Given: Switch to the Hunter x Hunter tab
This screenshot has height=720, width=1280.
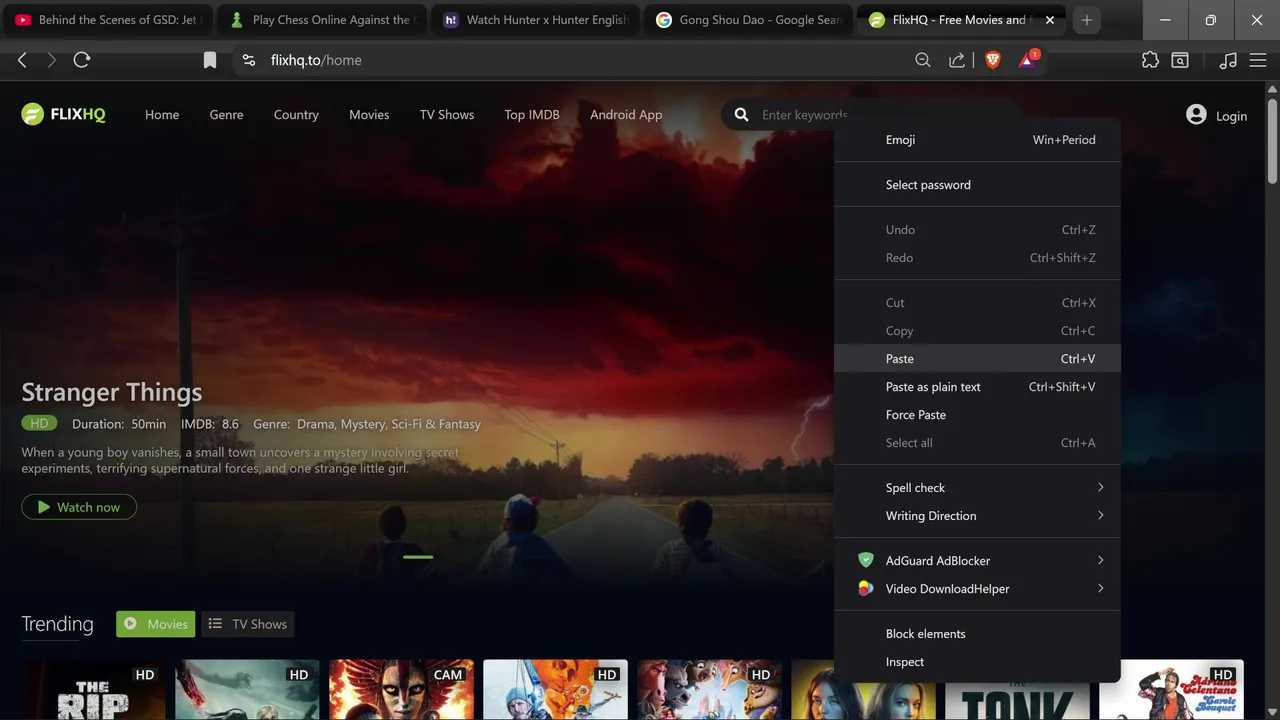Looking at the screenshot, I should [x=535, y=20].
